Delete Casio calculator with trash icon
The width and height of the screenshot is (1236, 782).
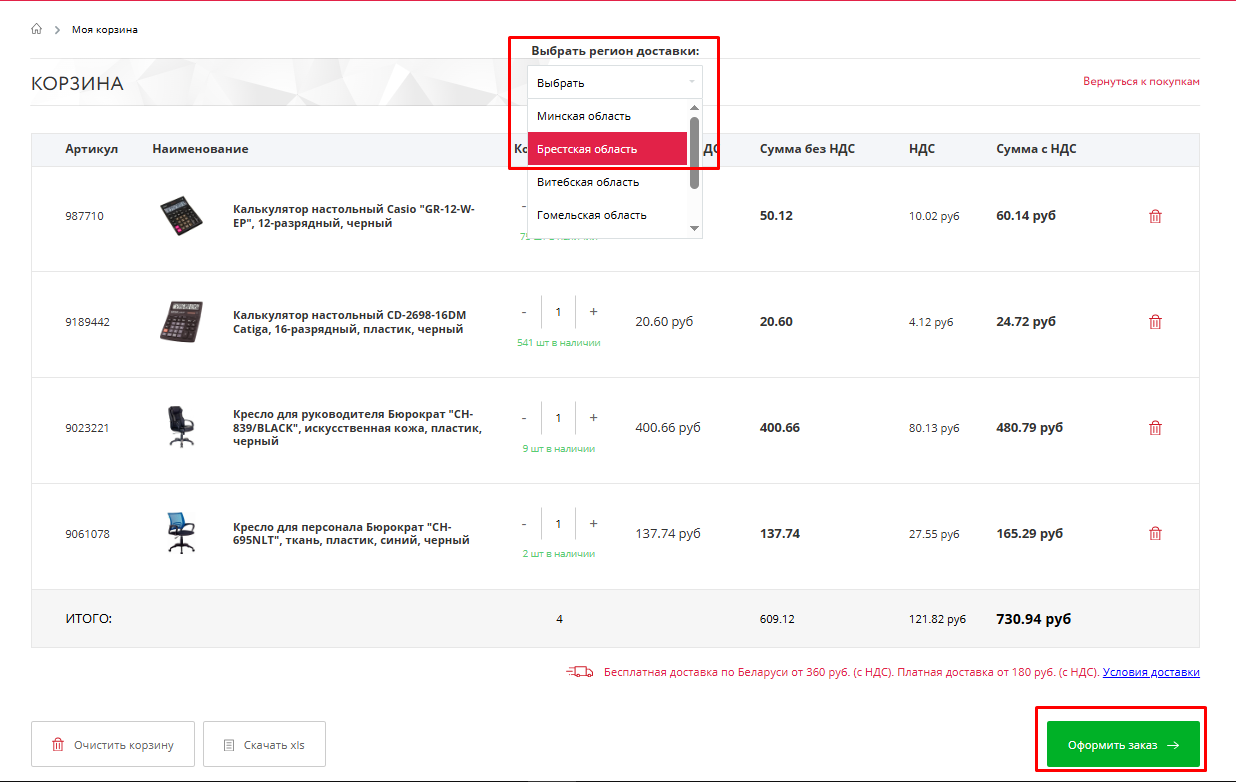coord(1155,216)
